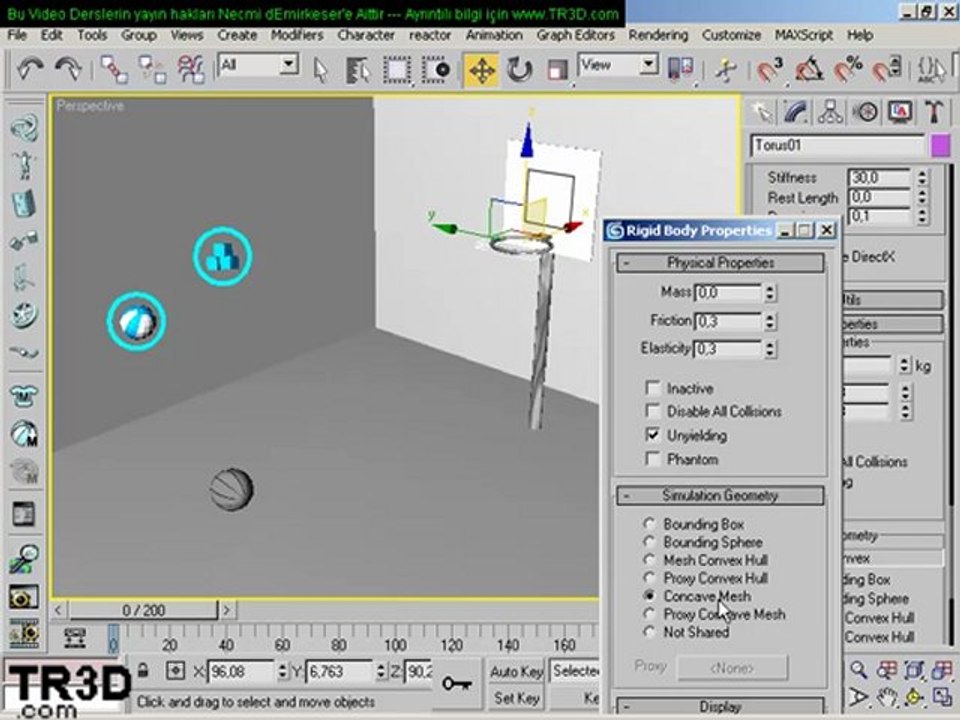Toggle the Angle Snap icon

point(808,70)
